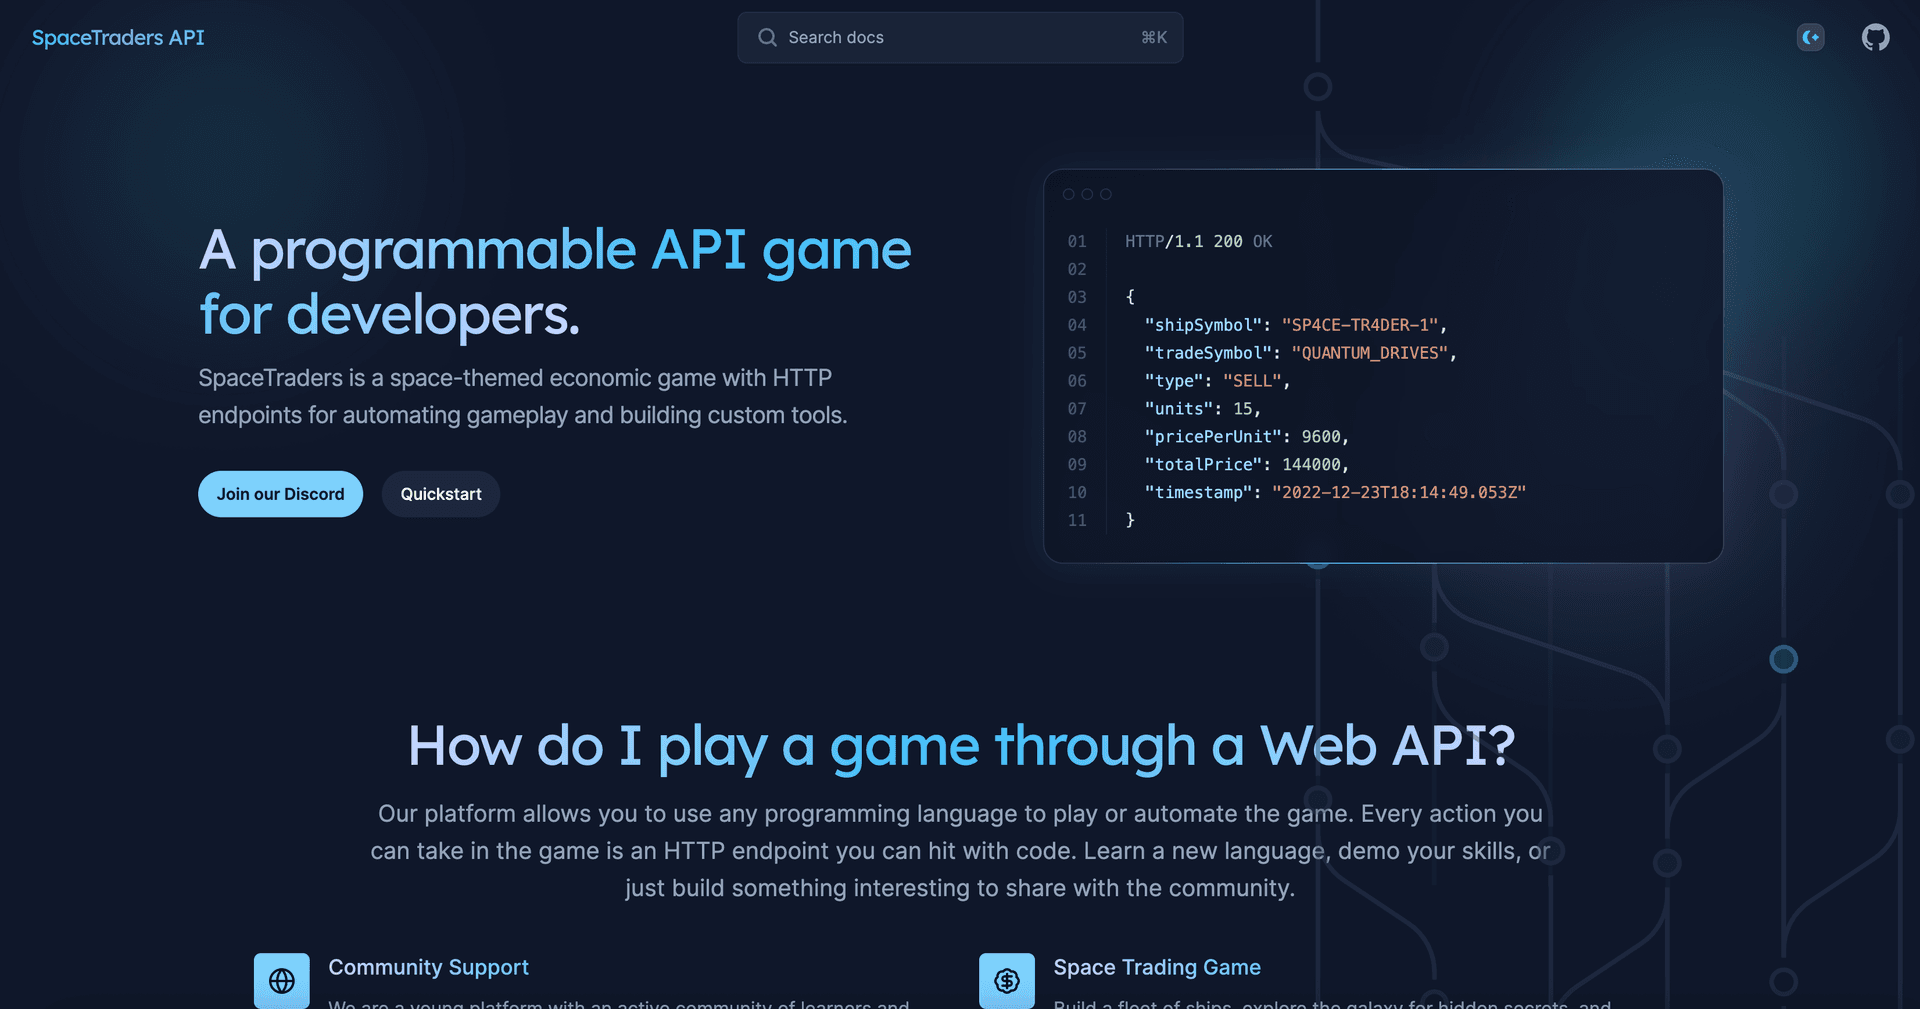Click the "pricePerUnit": 9600 line
The height and width of the screenshot is (1009, 1920).
coord(1247,437)
